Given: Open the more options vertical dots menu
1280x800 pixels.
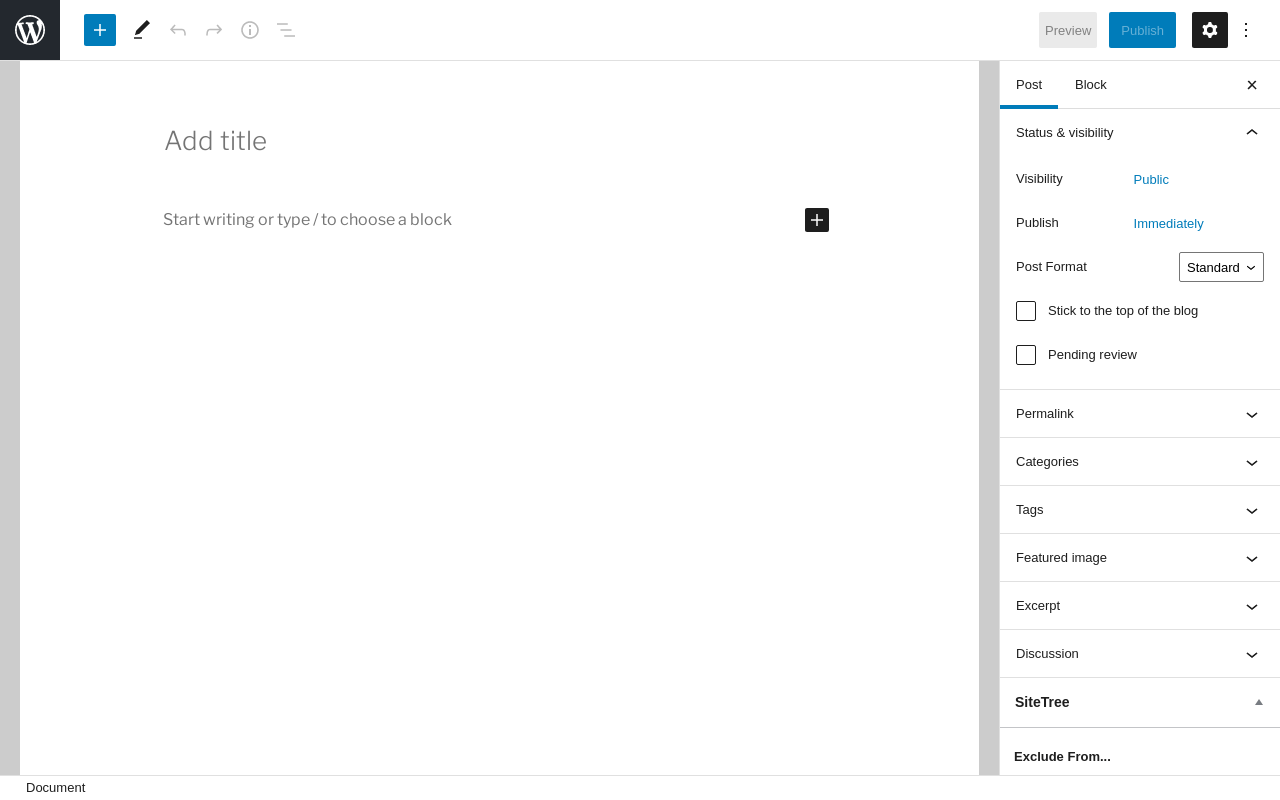Looking at the screenshot, I should tap(1246, 30).
